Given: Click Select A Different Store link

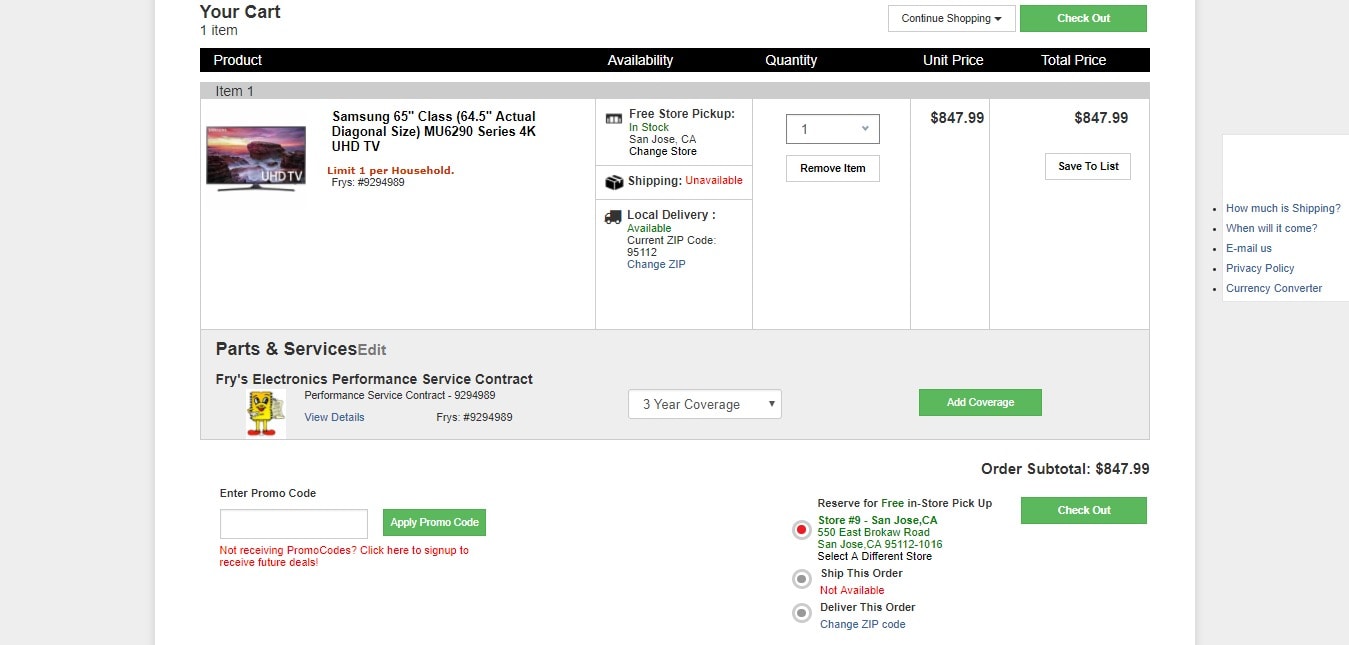Looking at the screenshot, I should click(875, 556).
